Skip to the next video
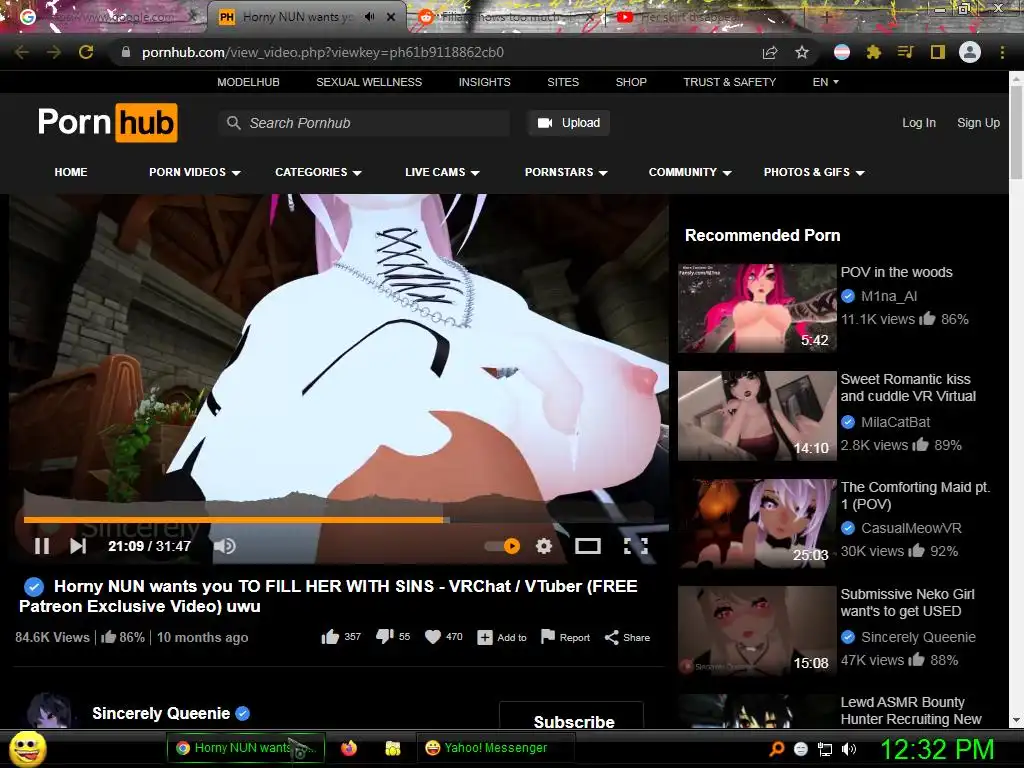Viewport: 1024px width, 768px height. [x=78, y=546]
